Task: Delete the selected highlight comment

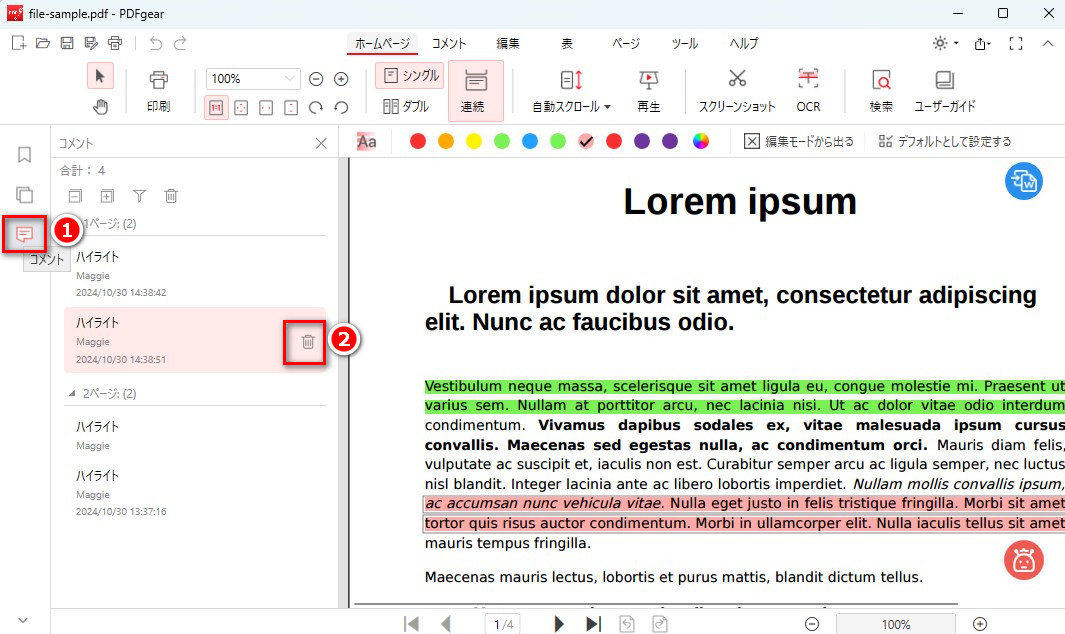Action: 307,342
